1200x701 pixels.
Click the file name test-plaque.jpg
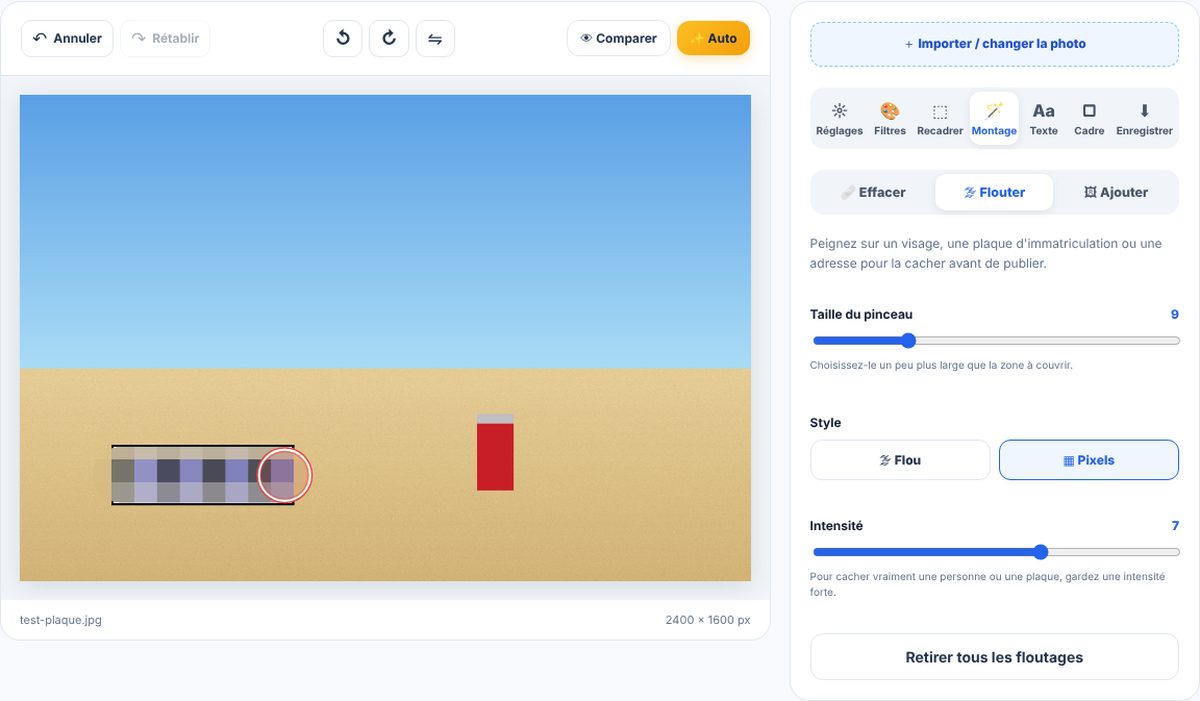tap(61, 620)
